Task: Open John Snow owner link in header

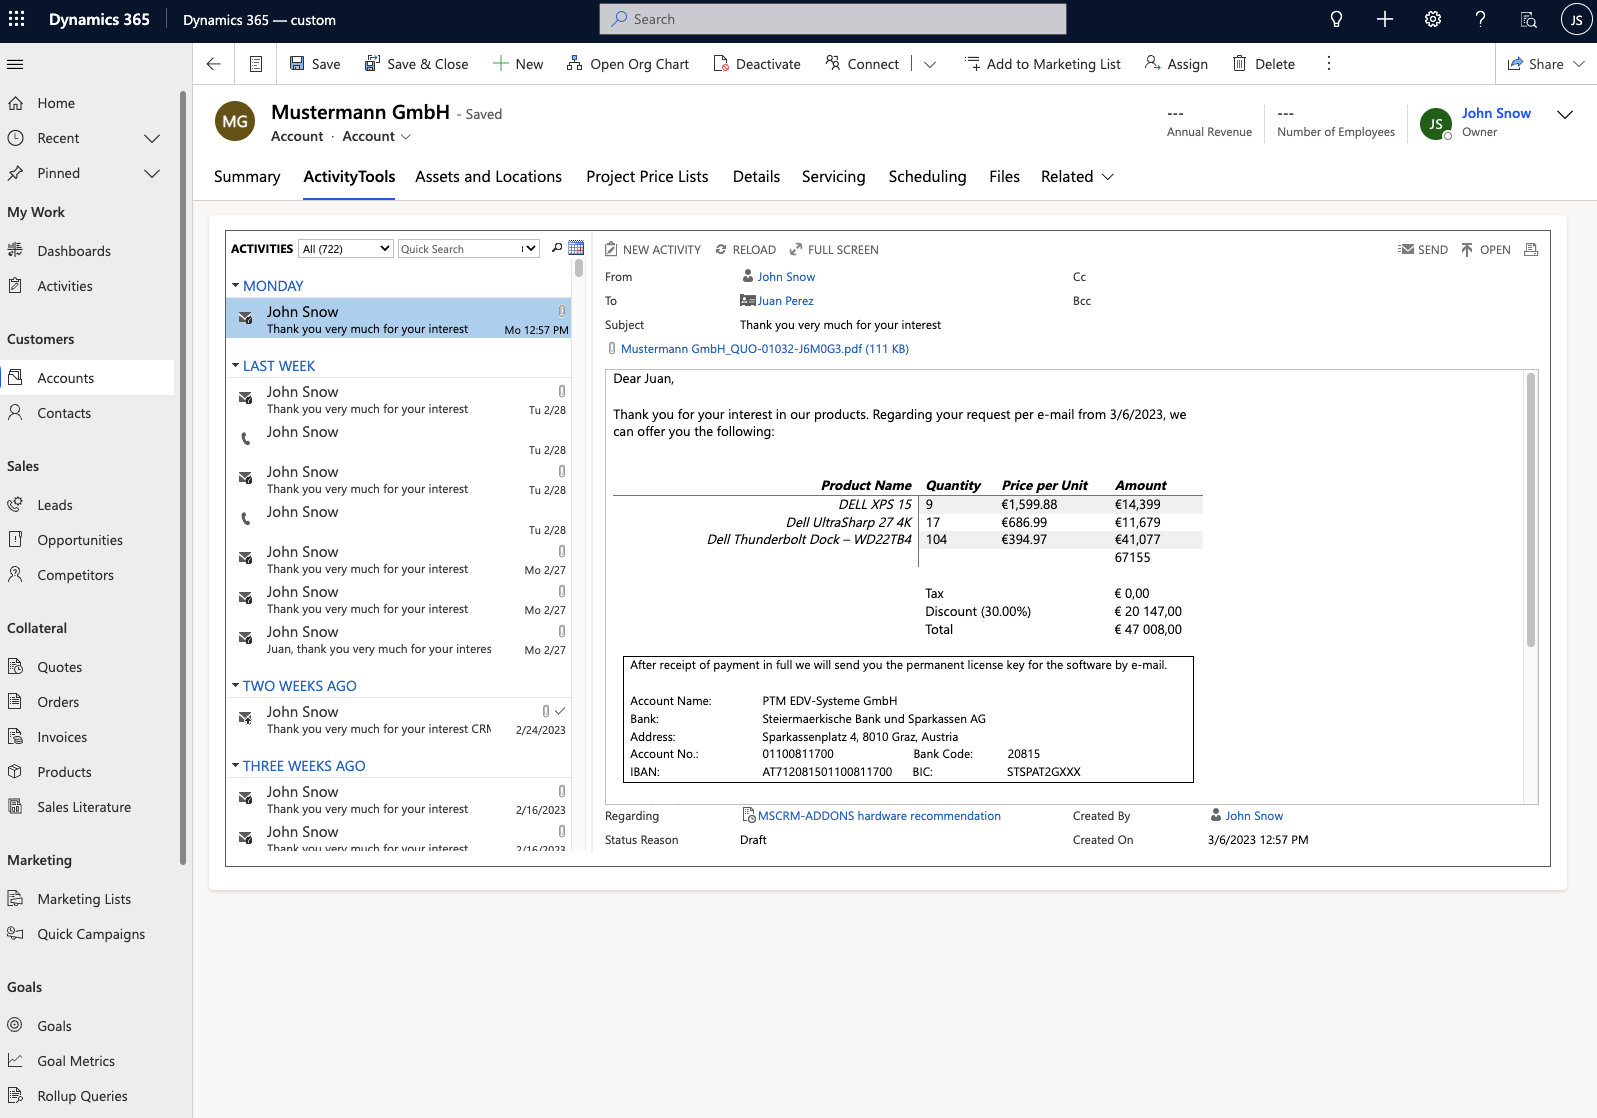Action: coord(1496,114)
